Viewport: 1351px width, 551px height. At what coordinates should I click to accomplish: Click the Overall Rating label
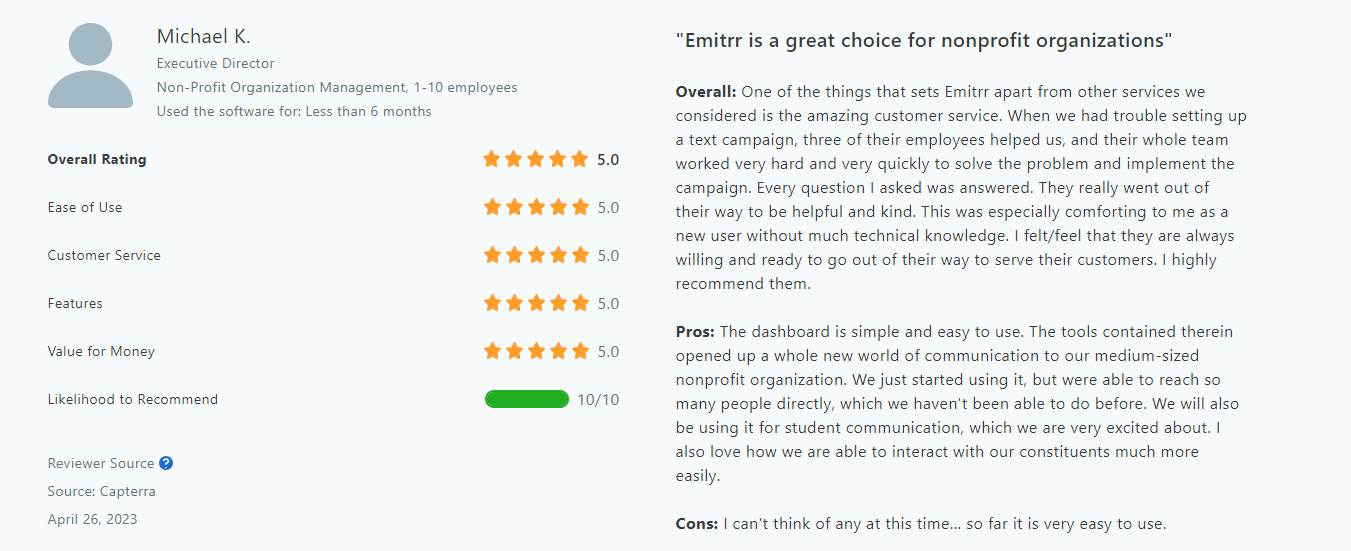96,159
